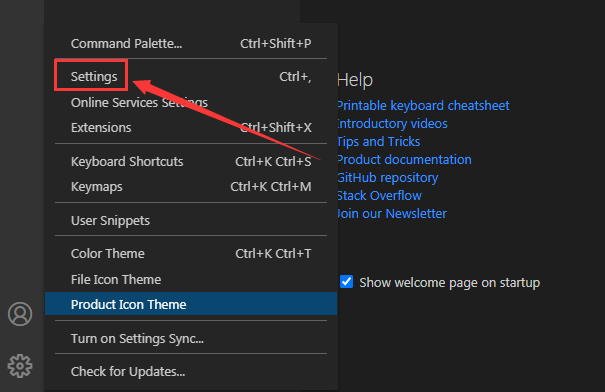
Task: Click Join our Newsletter link
Action: tap(392, 213)
